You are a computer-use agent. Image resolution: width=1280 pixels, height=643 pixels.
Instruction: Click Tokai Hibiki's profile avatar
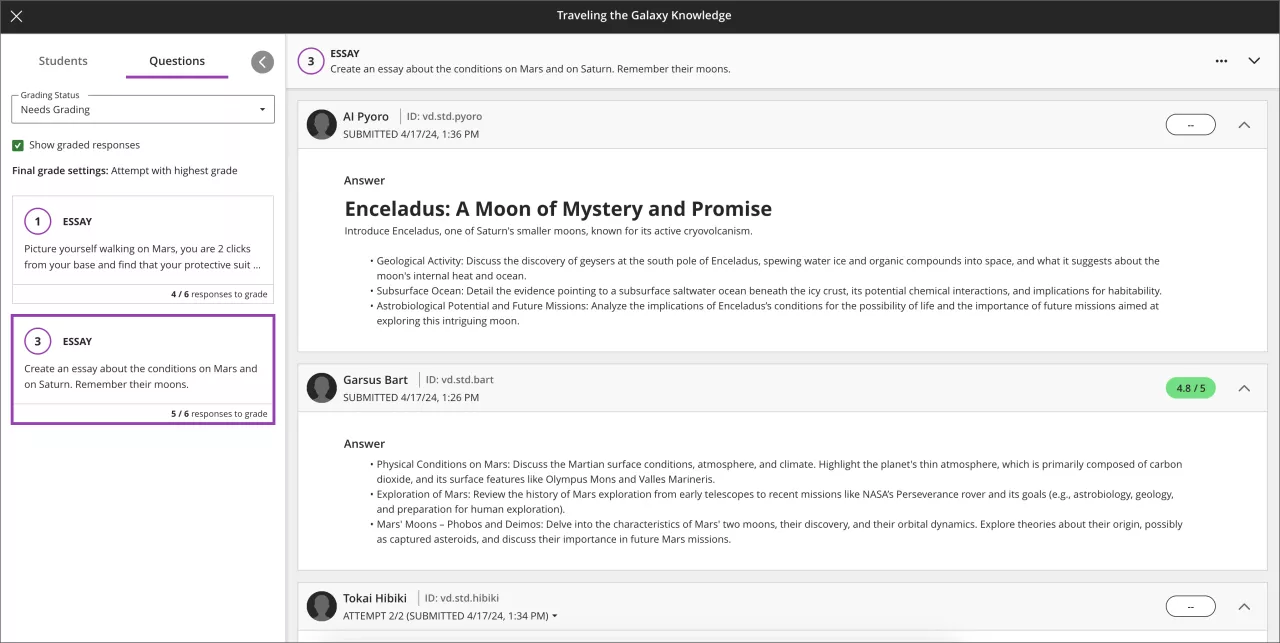pyautogui.click(x=321, y=606)
